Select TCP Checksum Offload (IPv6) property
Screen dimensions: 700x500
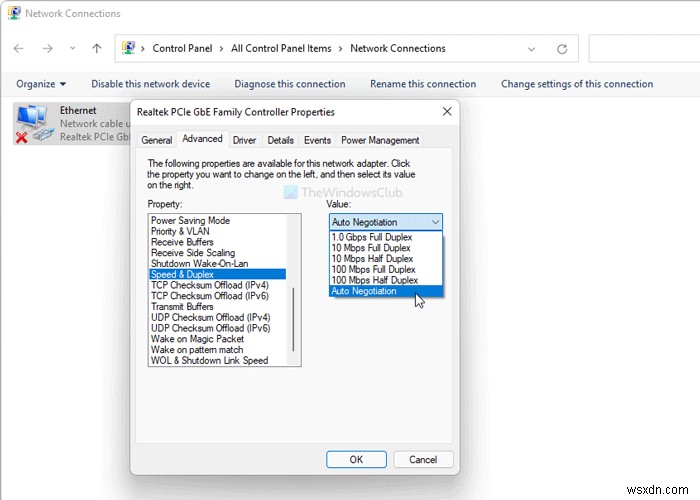click(x=218, y=296)
